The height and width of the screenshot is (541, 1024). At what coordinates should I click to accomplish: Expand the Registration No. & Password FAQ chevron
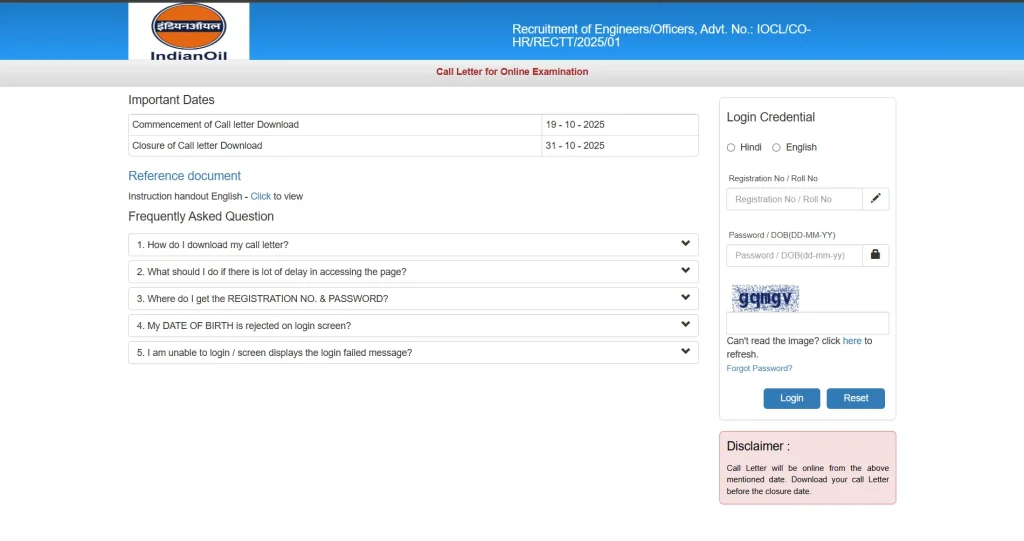click(686, 298)
